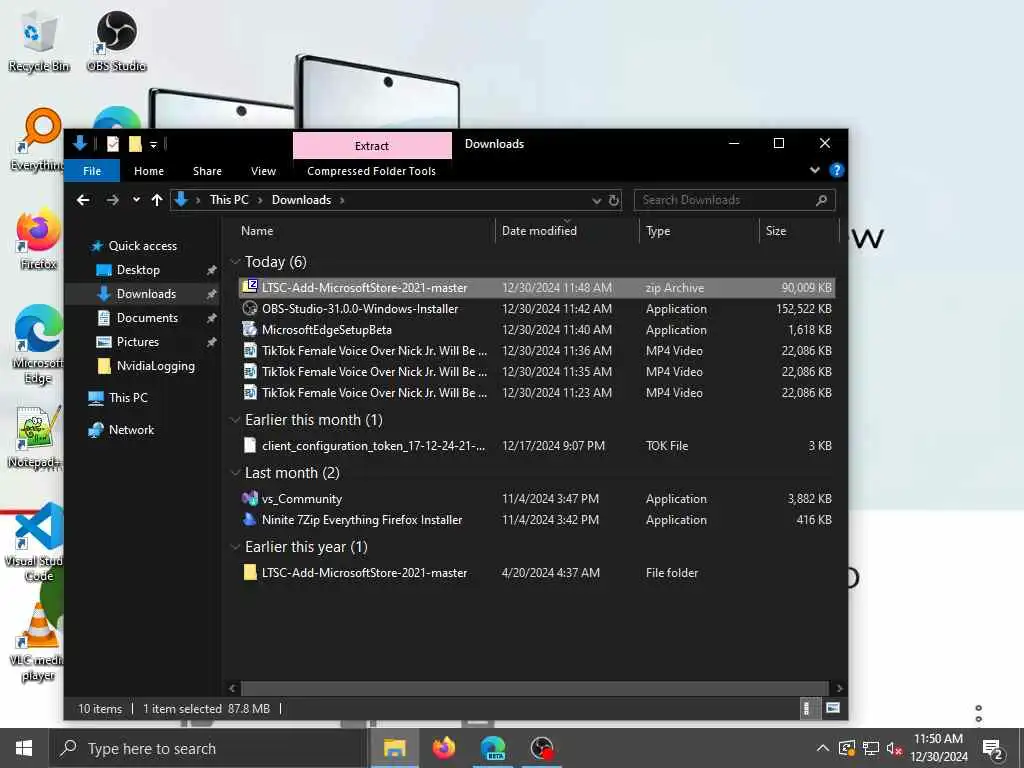Switch to Details view icon in status bar
This screenshot has width=1024, height=768.
[807, 709]
